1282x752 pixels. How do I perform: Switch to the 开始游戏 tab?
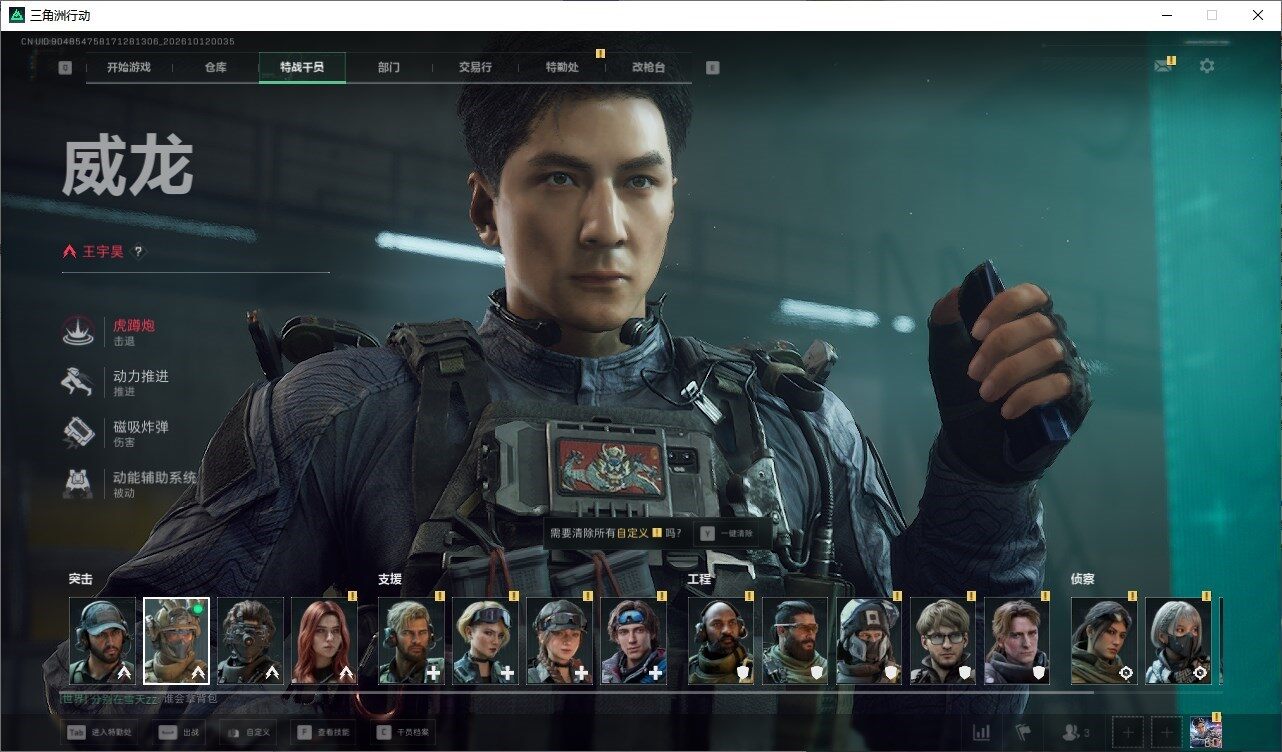129,68
